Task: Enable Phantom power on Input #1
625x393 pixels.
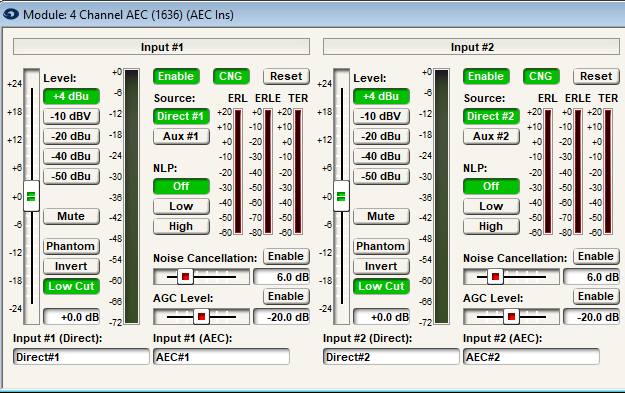Action: click(71, 246)
